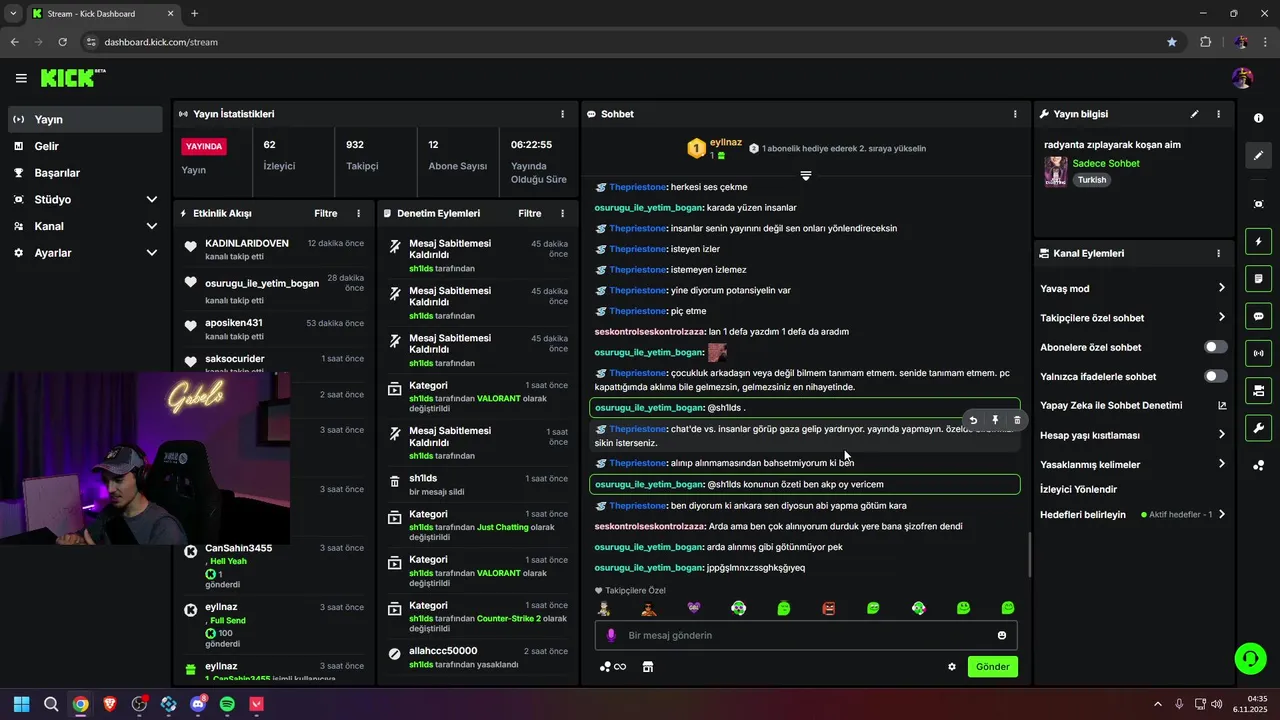This screenshot has width=1280, height=720.
Task: Open the Windows Start menu
Action: [21, 704]
